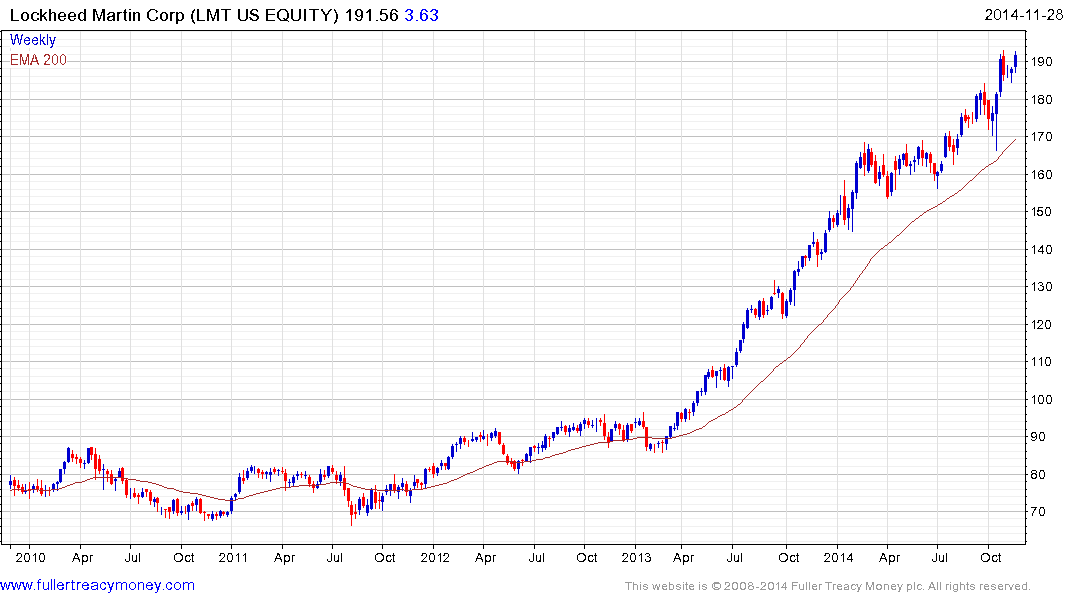
Task: Click the 150 price axis label
Action: click(x=1041, y=211)
